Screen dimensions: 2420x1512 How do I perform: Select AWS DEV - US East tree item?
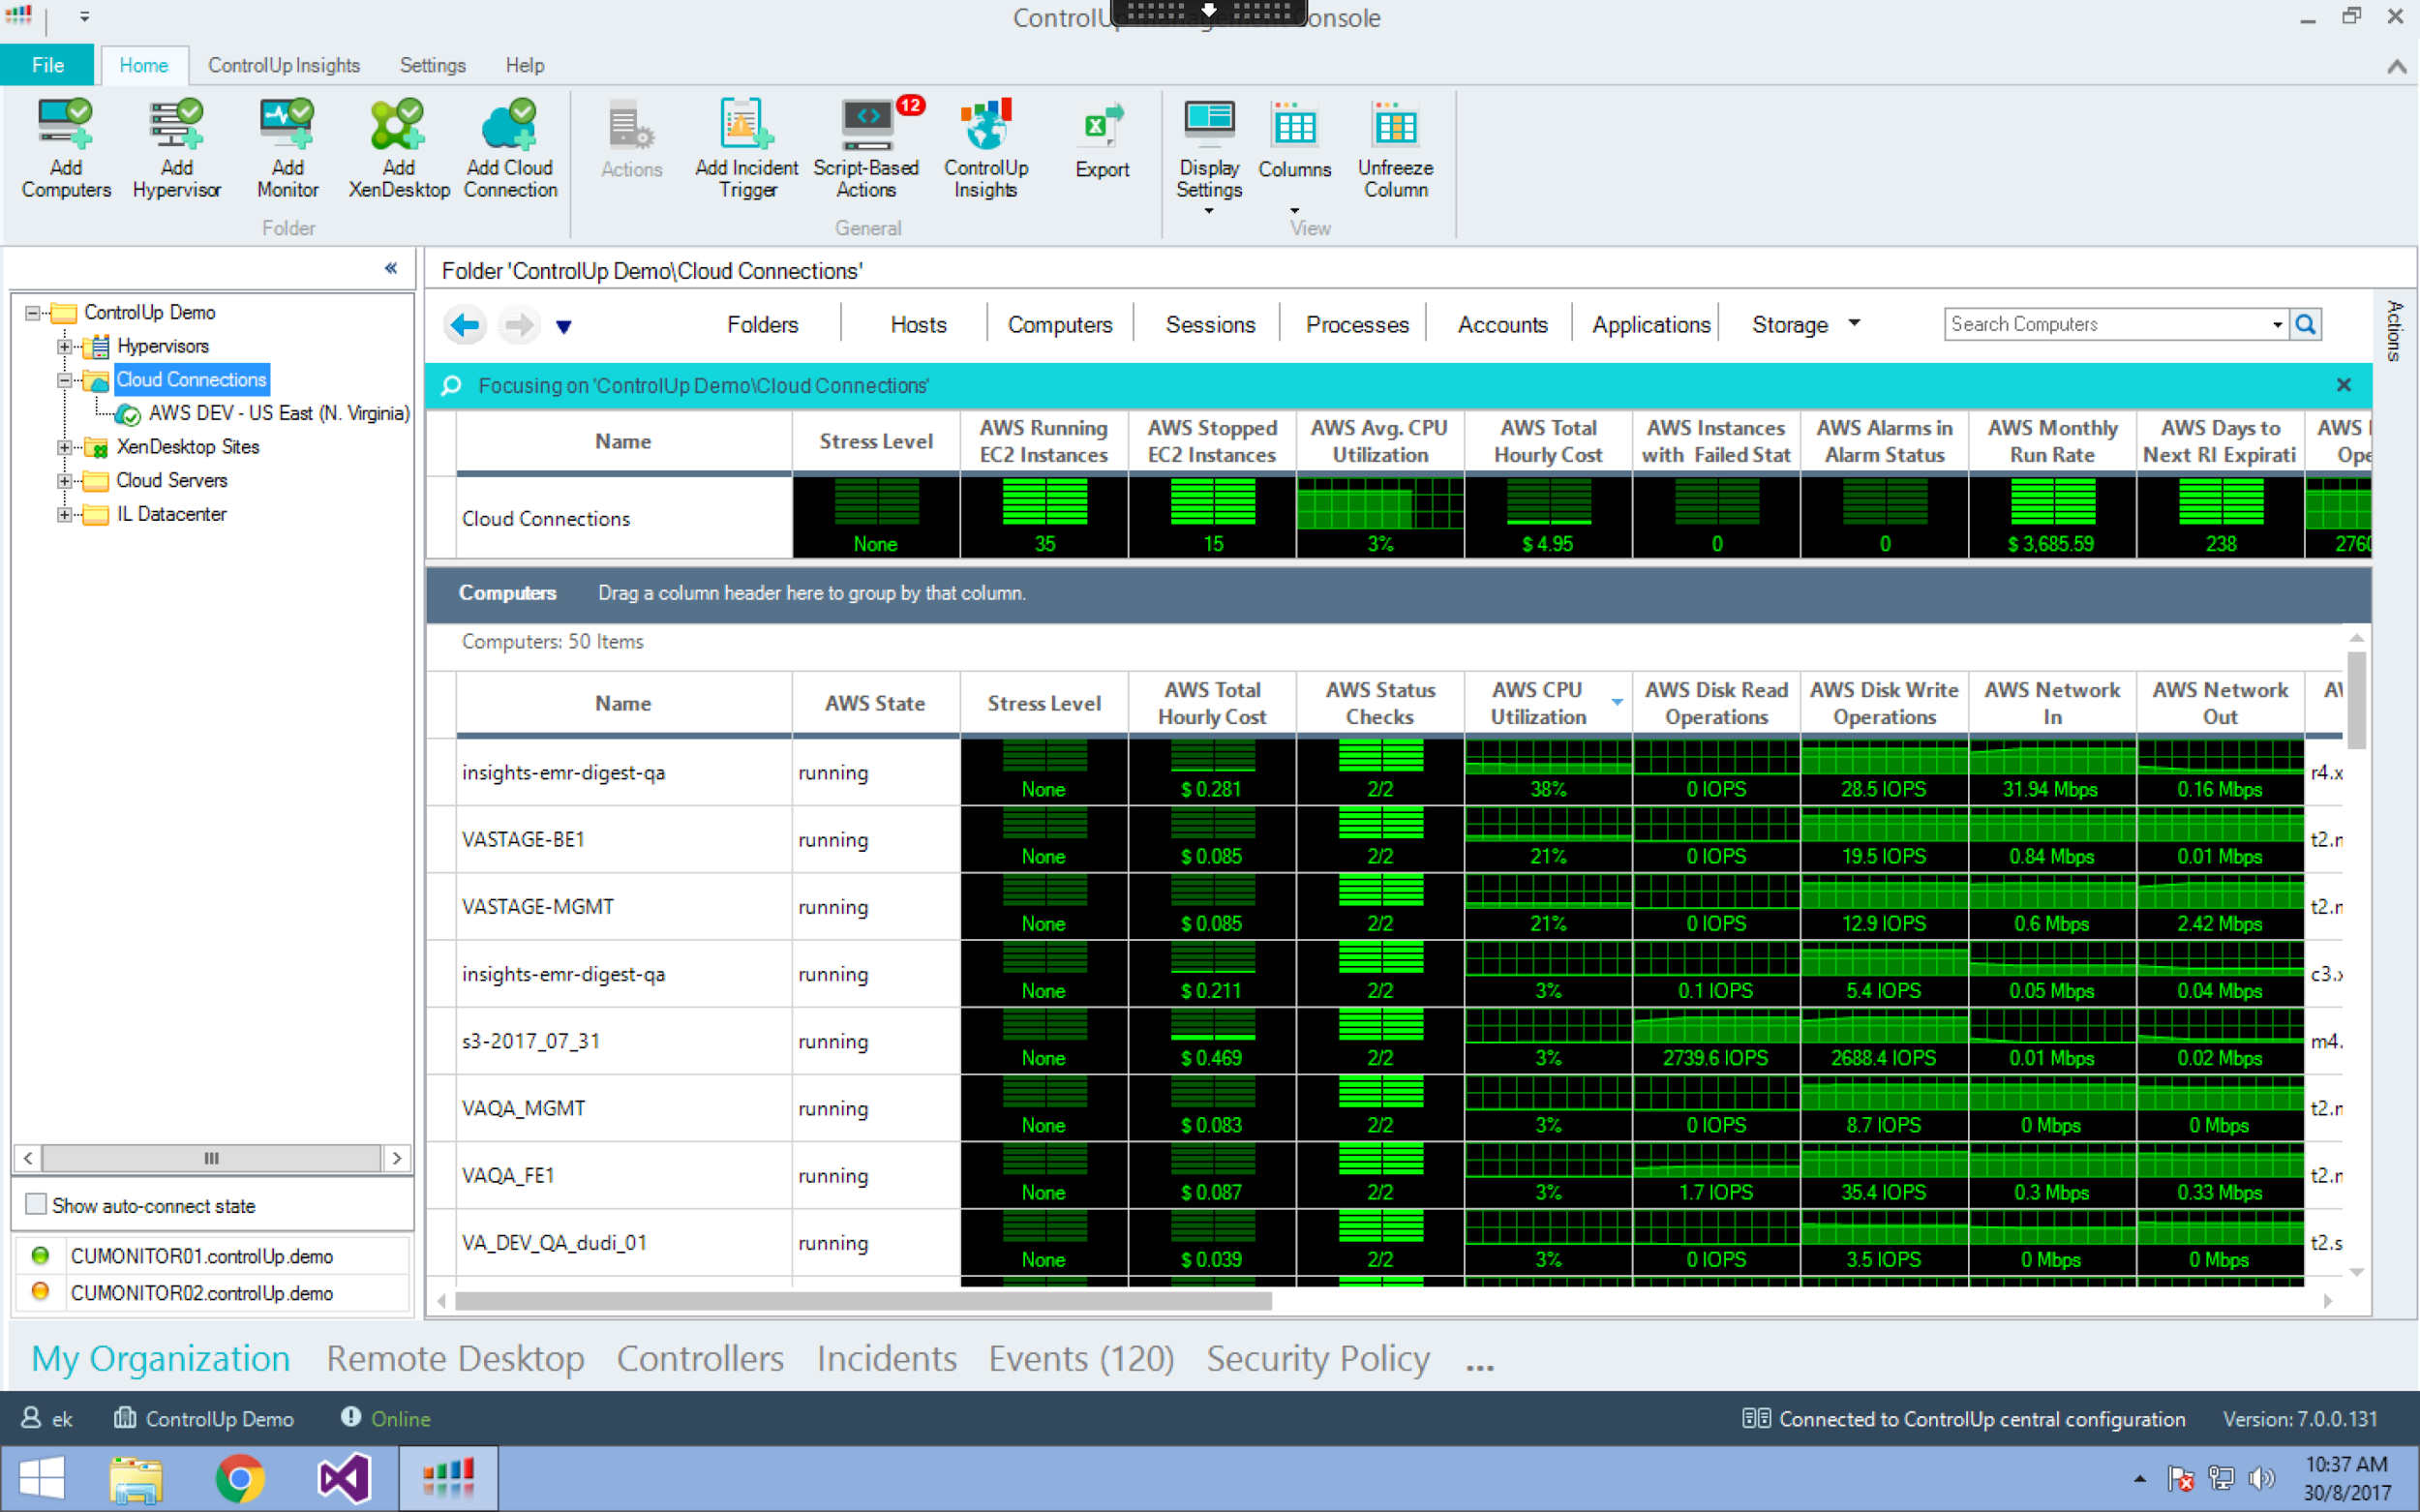tap(278, 413)
